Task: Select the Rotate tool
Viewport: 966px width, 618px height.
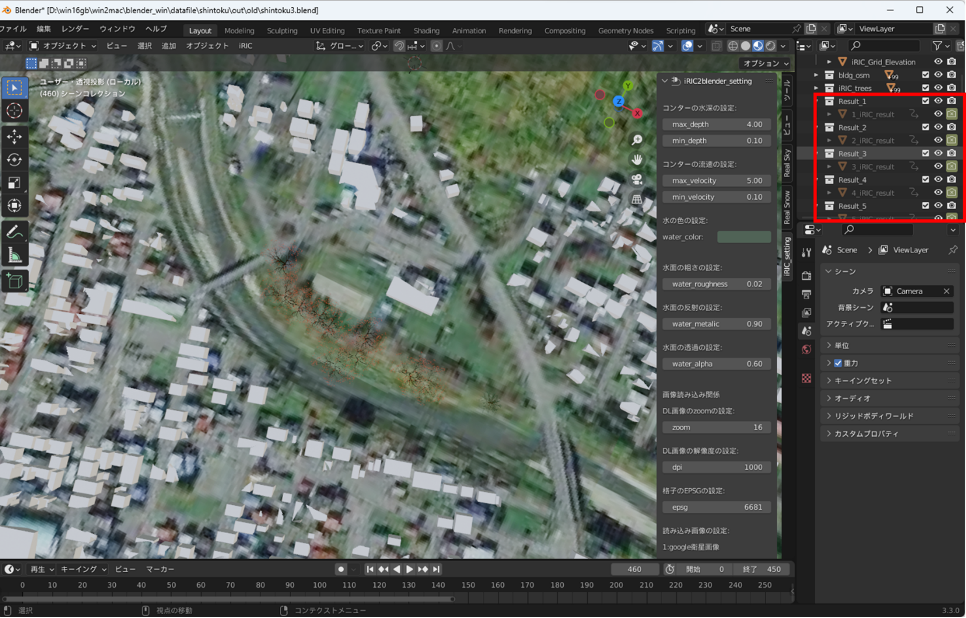Action: tap(14, 160)
